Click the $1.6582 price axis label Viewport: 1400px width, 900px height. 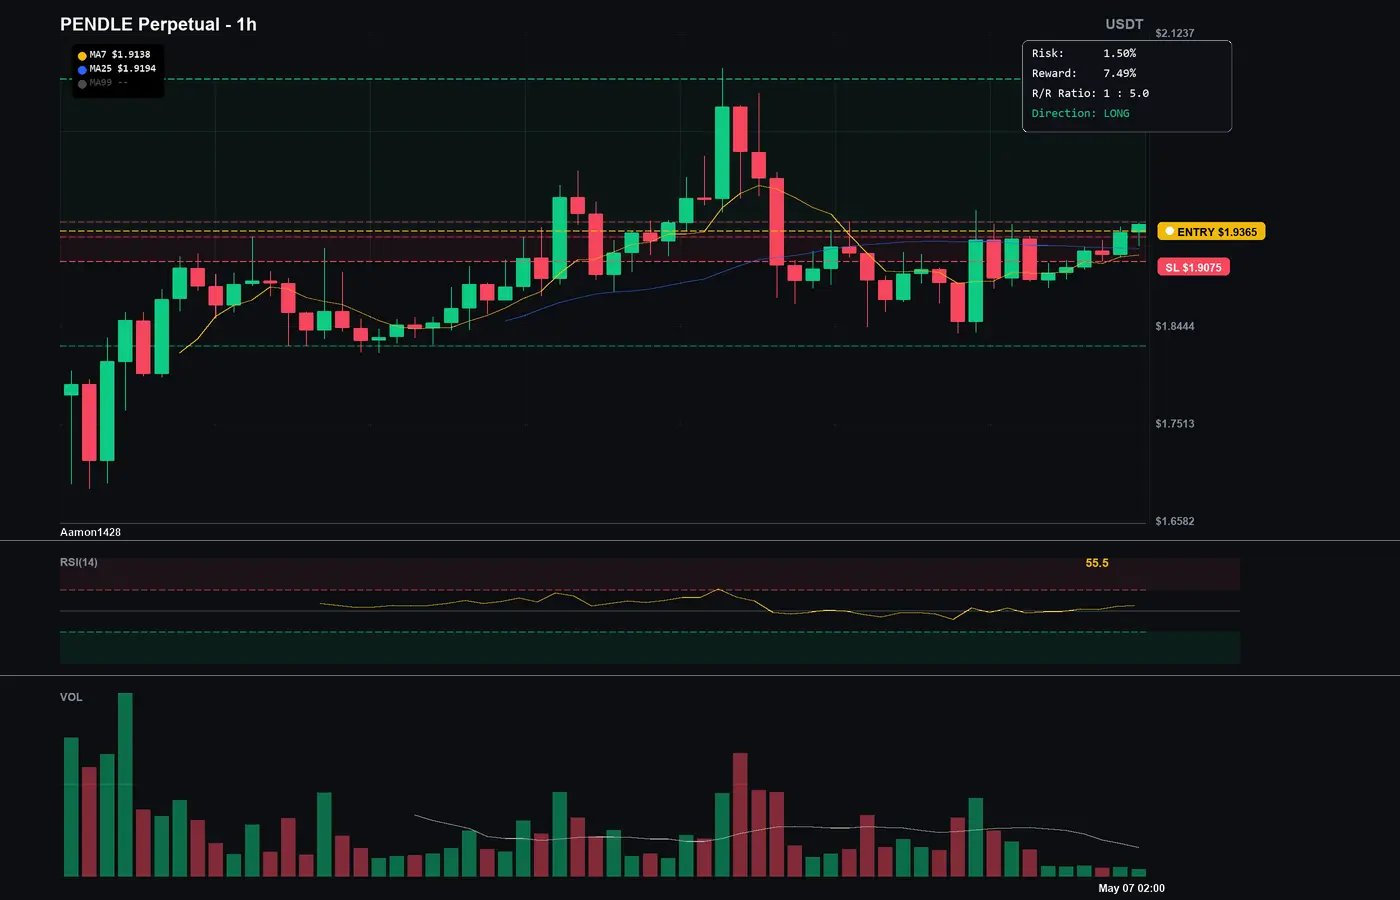click(1175, 521)
